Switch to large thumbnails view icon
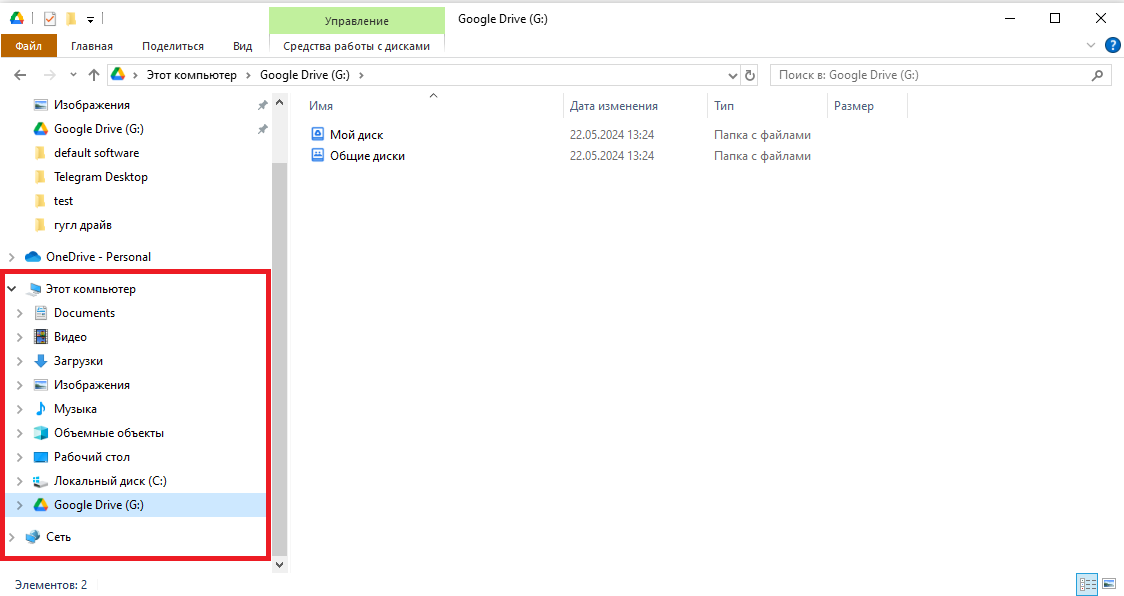 click(x=1108, y=584)
